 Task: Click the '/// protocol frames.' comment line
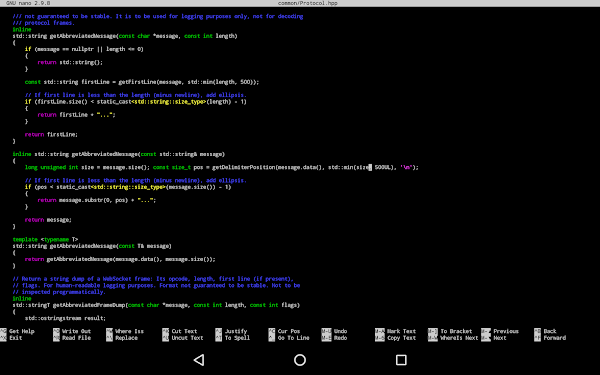click(x=44, y=23)
